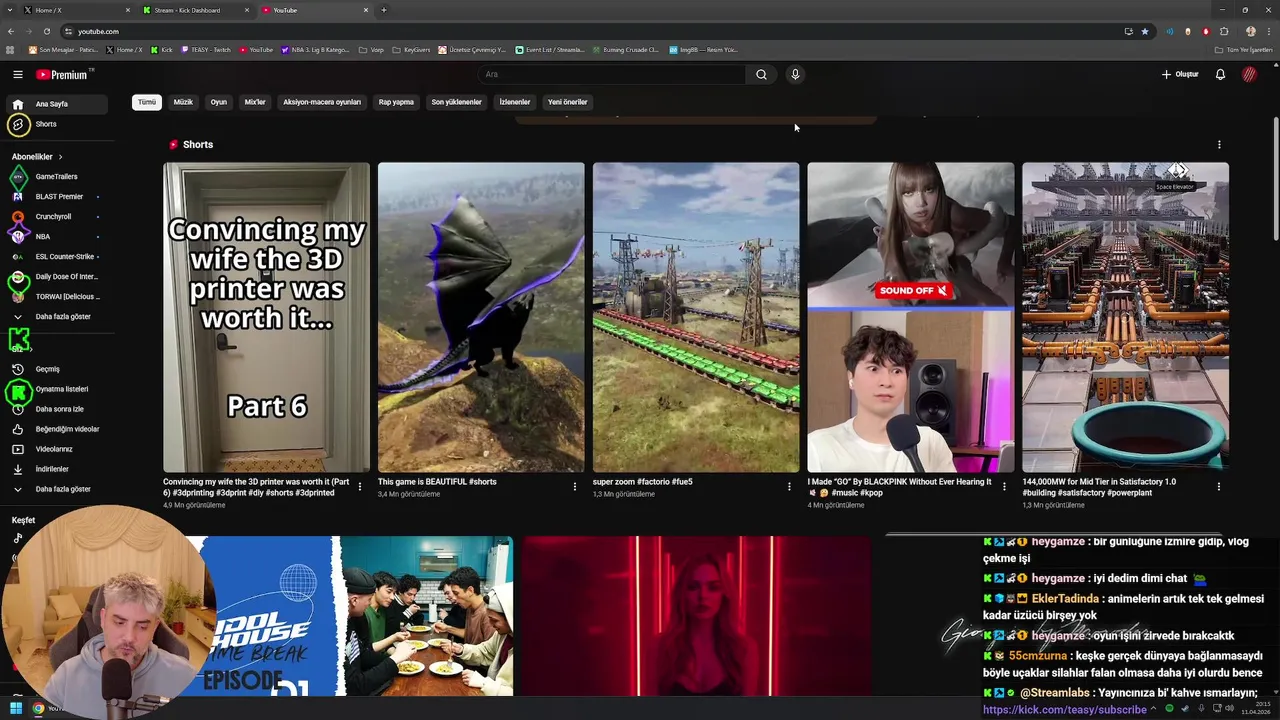Select the İzlenenler filter chip
Viewport: 1280px width, 720px height.
[515, 102]
